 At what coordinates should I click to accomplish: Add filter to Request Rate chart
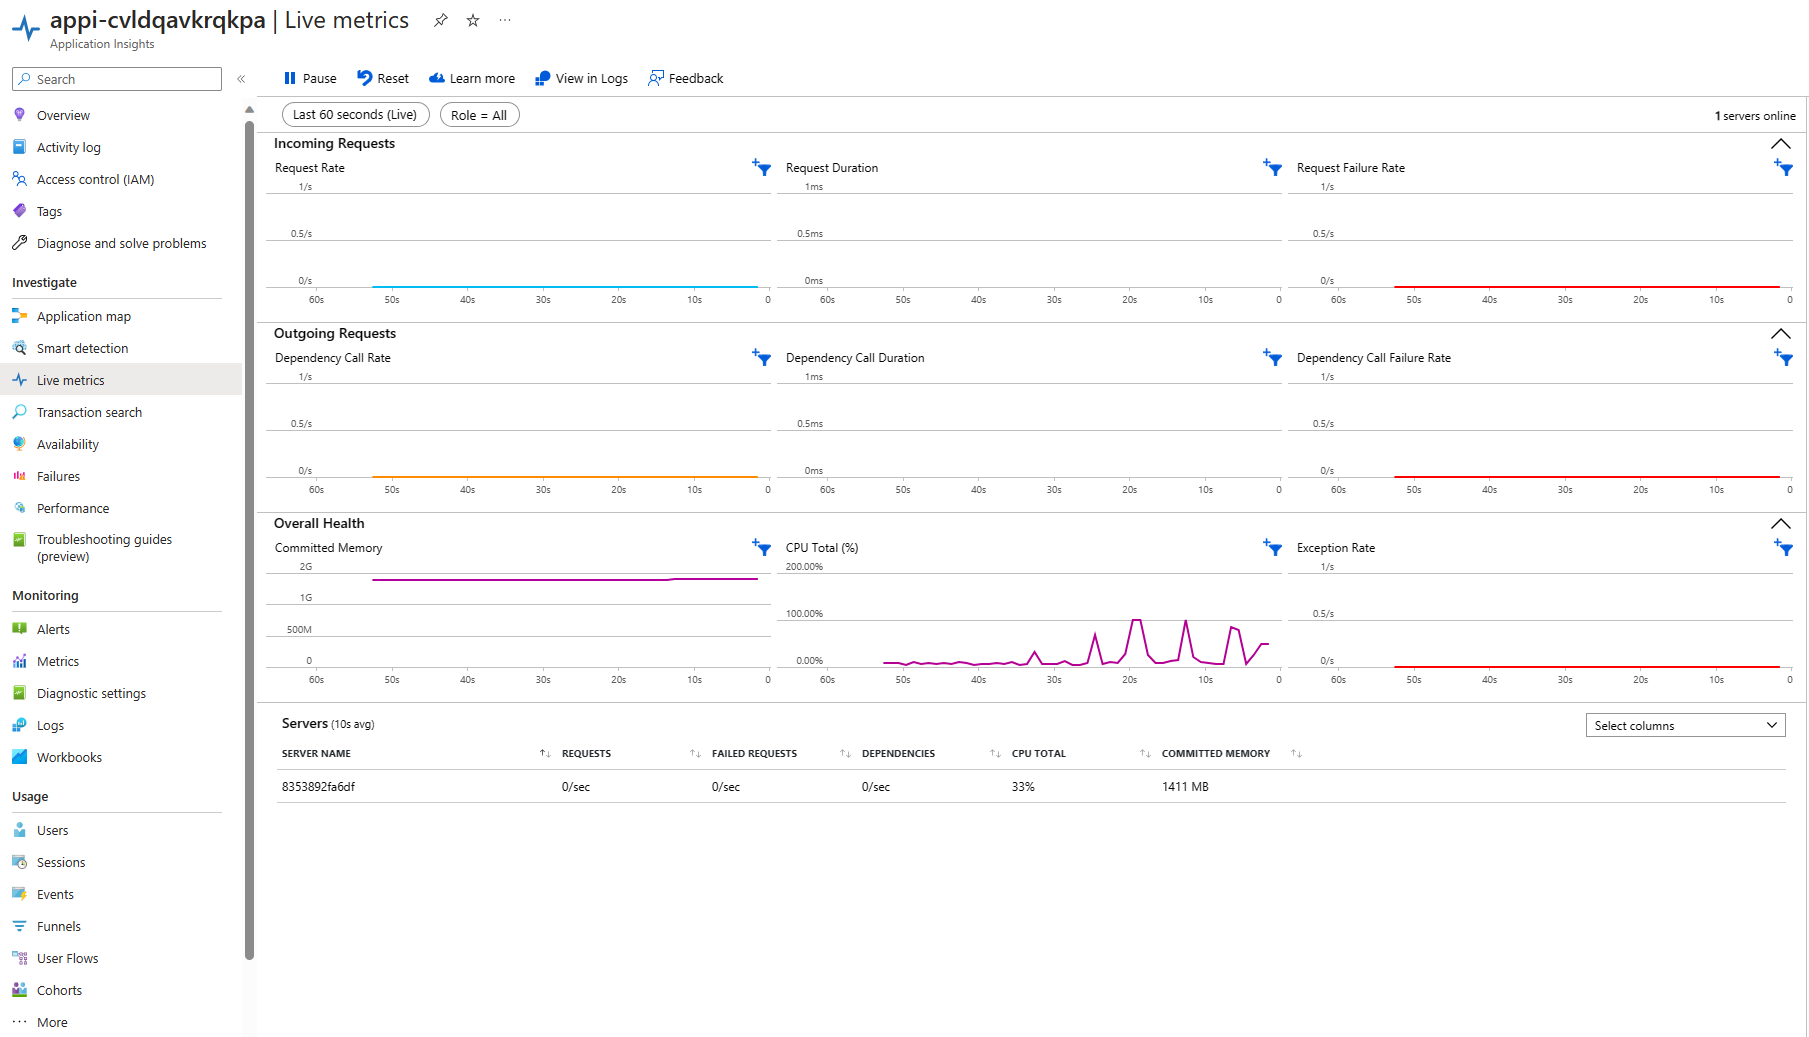click(x=761, y=167)
